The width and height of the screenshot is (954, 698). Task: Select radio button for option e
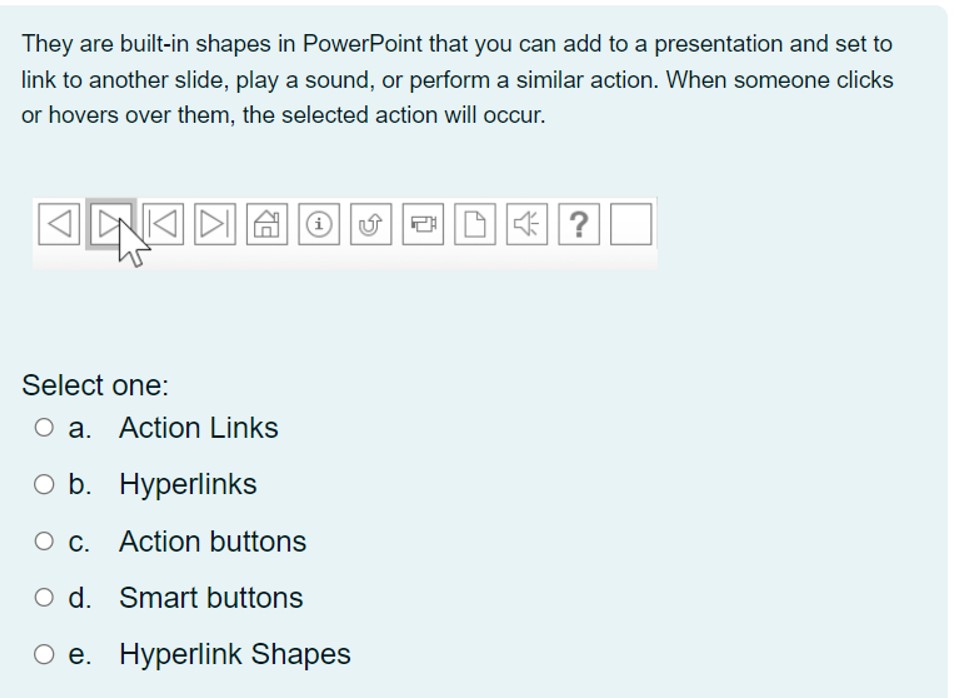point(44,652)
